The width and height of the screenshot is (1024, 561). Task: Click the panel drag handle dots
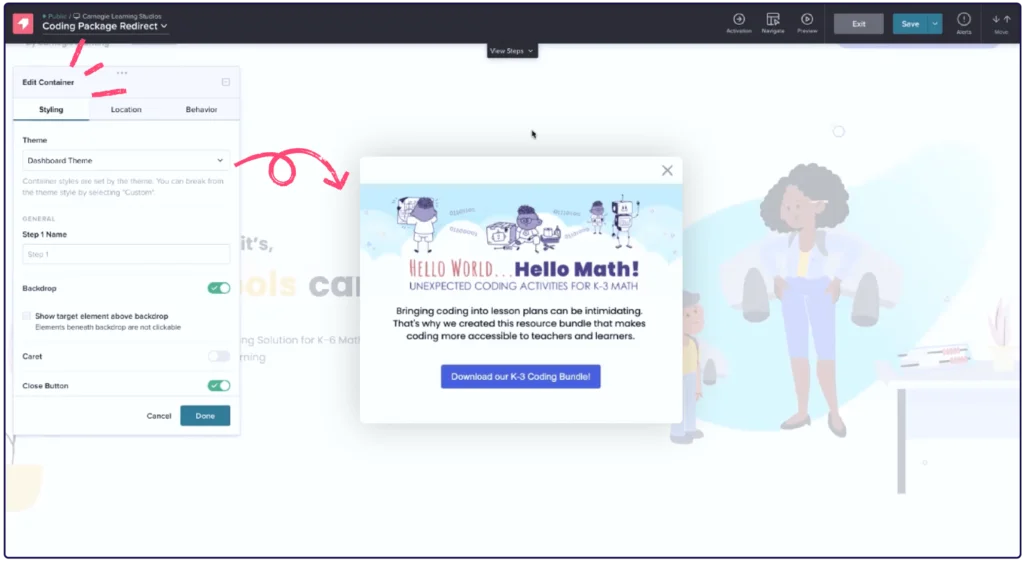click(122, 72)
